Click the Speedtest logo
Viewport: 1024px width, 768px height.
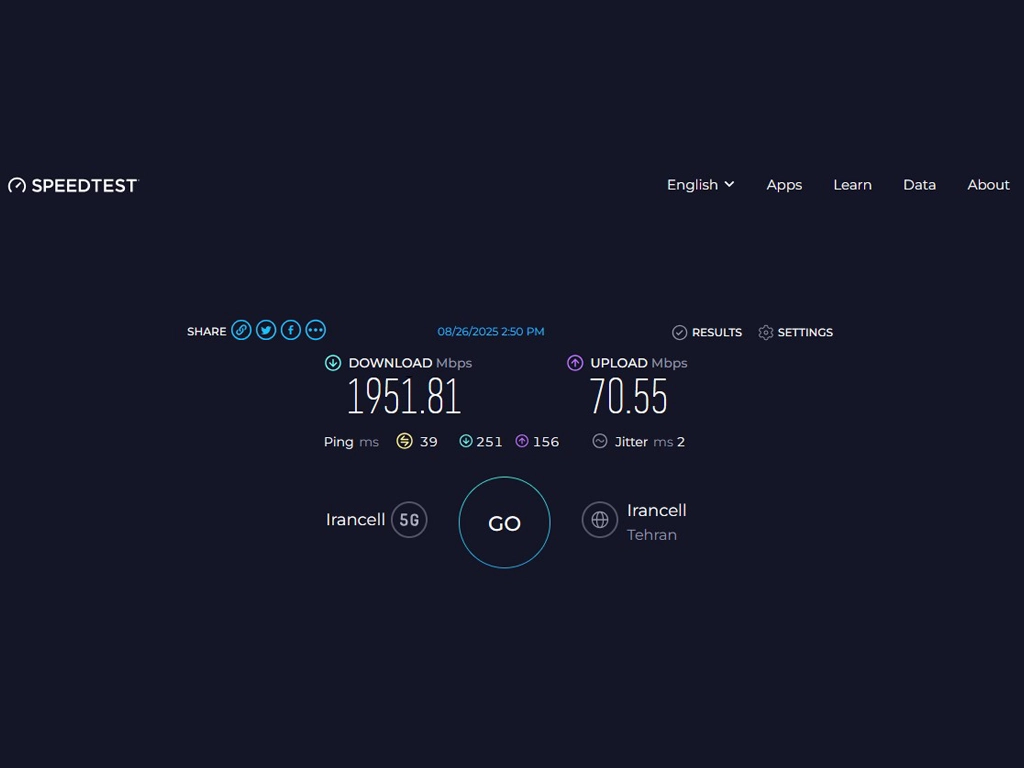click(72, 185)
